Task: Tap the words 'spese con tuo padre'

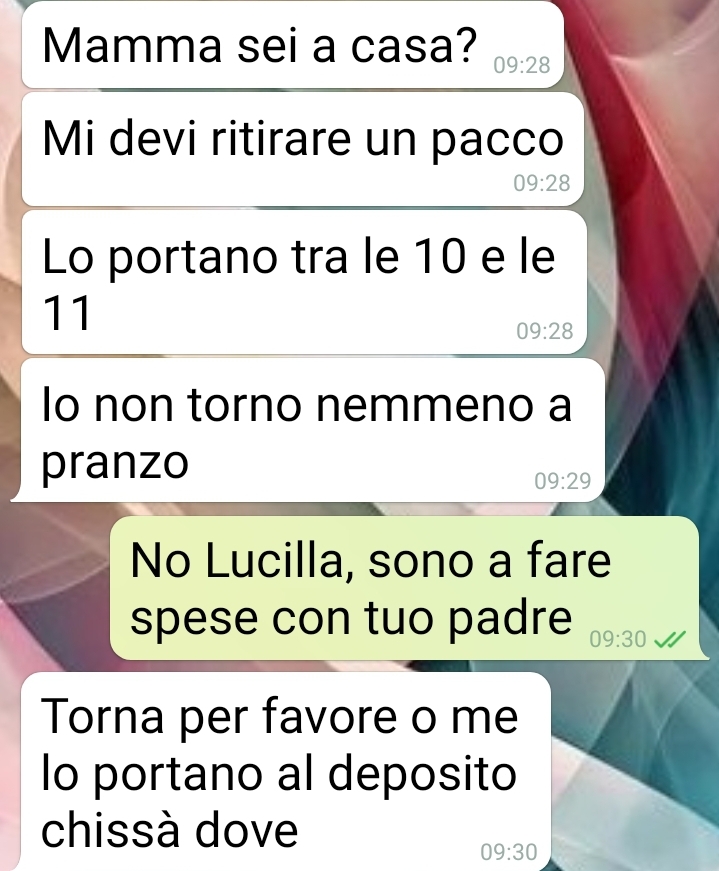Action: [x=351, y=618]
